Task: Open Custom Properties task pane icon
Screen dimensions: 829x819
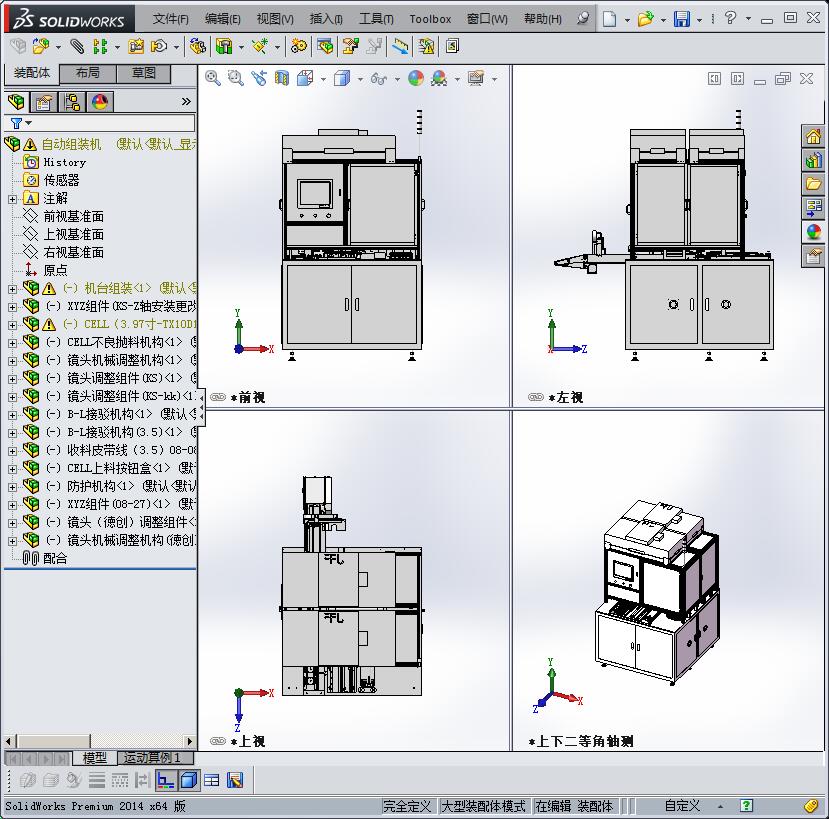Action: [813, 256]
